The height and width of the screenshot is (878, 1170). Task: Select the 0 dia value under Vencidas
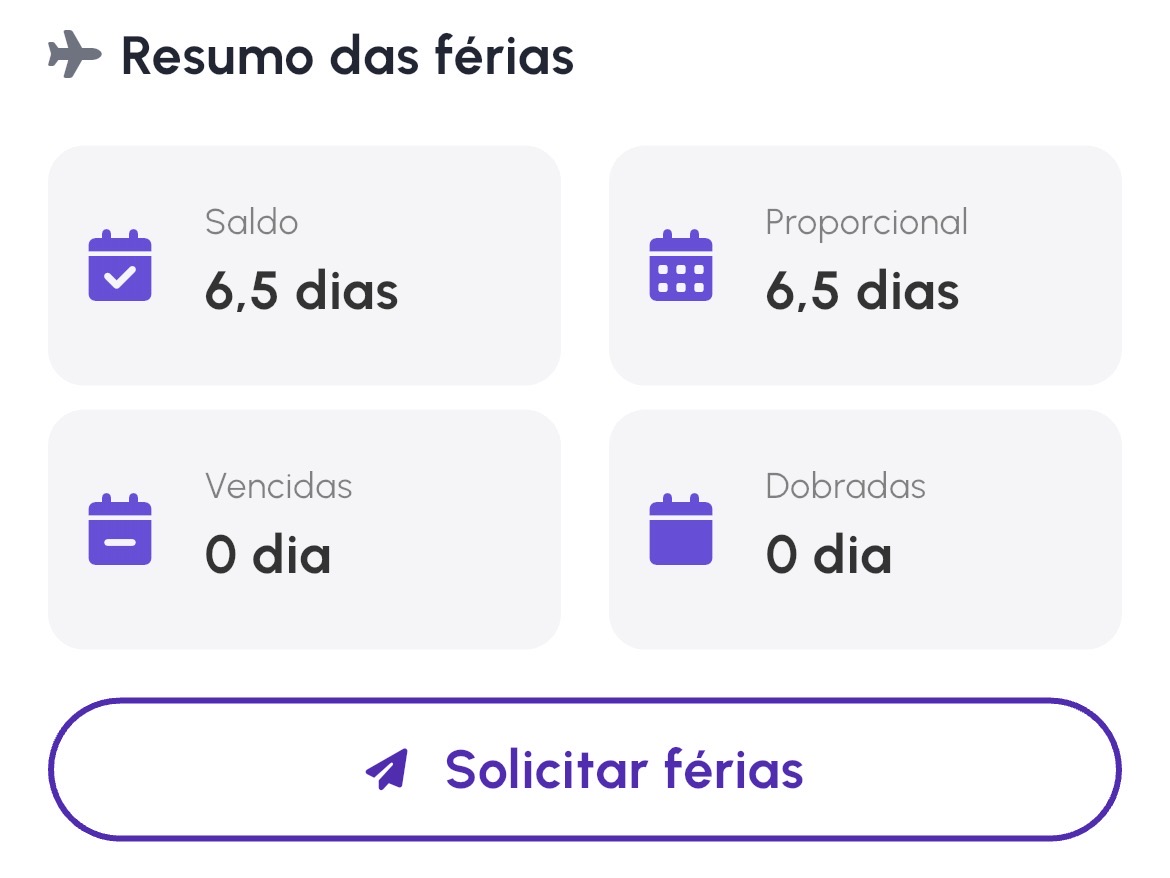268,556
